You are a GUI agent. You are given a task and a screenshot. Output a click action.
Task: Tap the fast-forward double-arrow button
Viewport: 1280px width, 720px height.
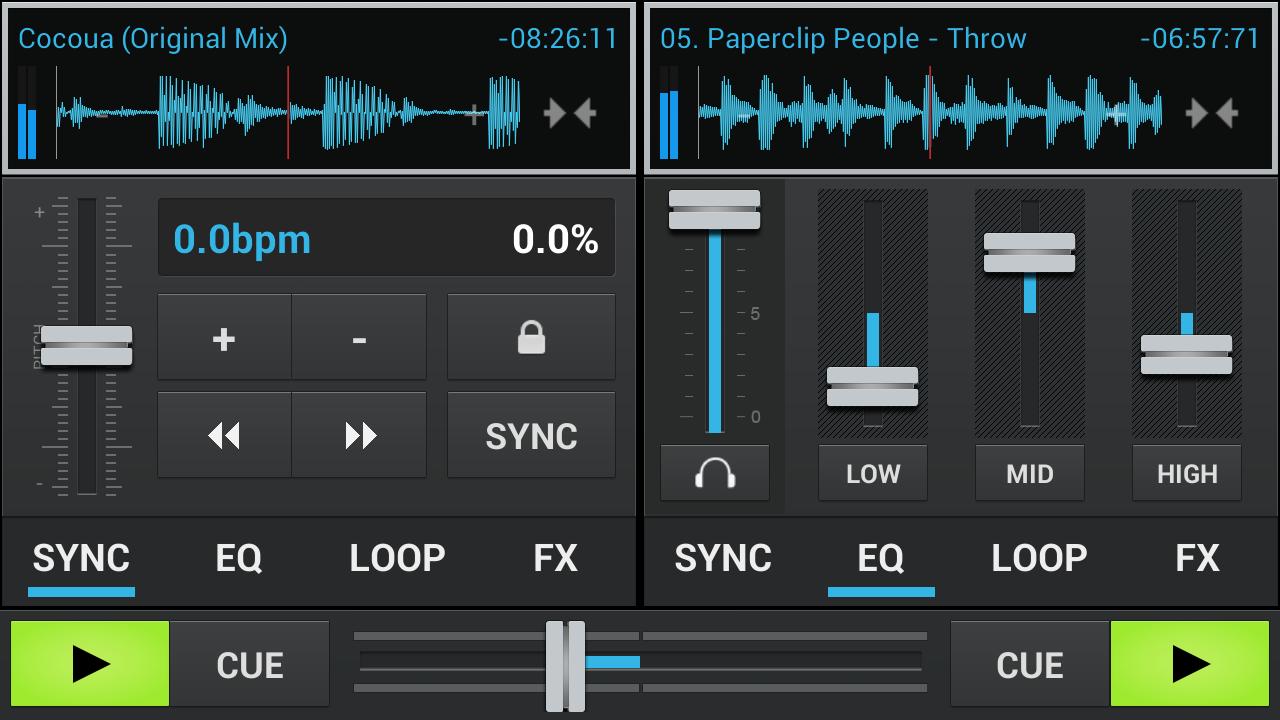[x=359, y=435]
